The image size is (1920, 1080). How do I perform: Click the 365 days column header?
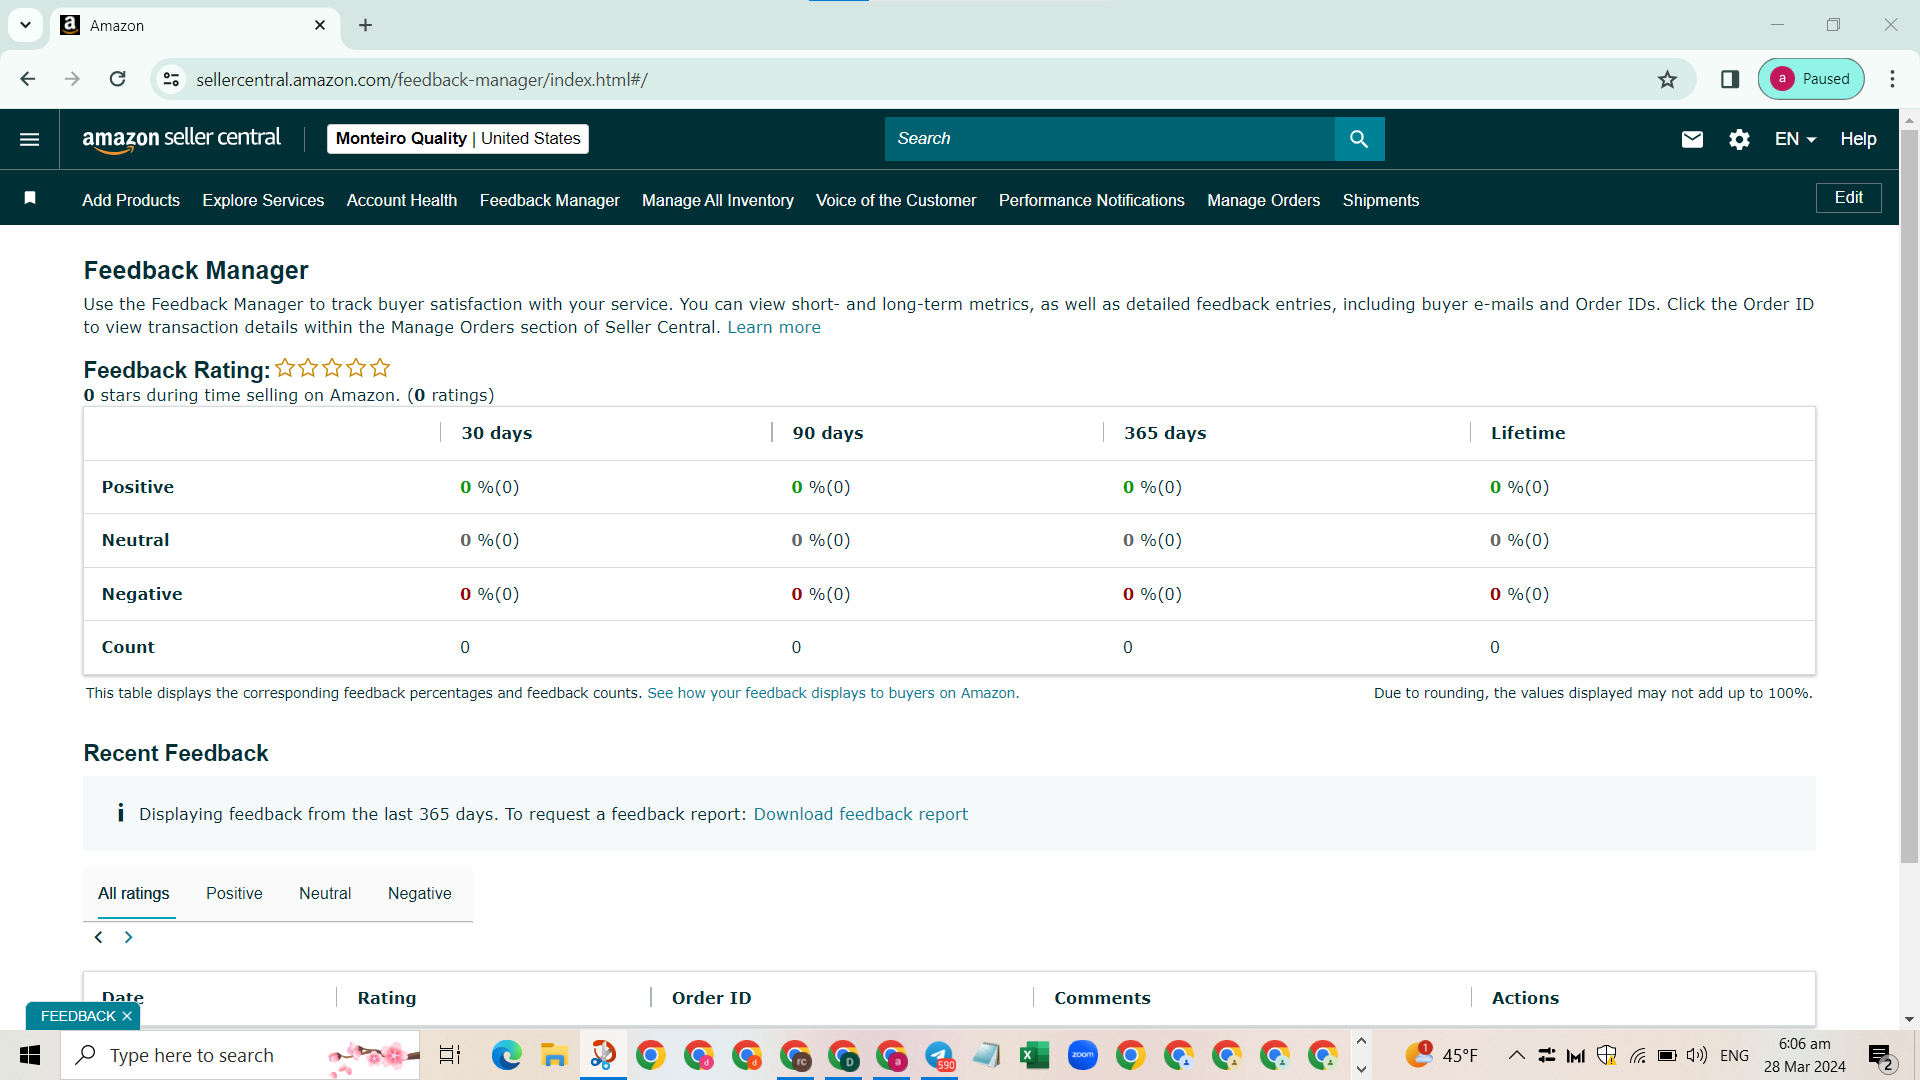coord(1165,433)
